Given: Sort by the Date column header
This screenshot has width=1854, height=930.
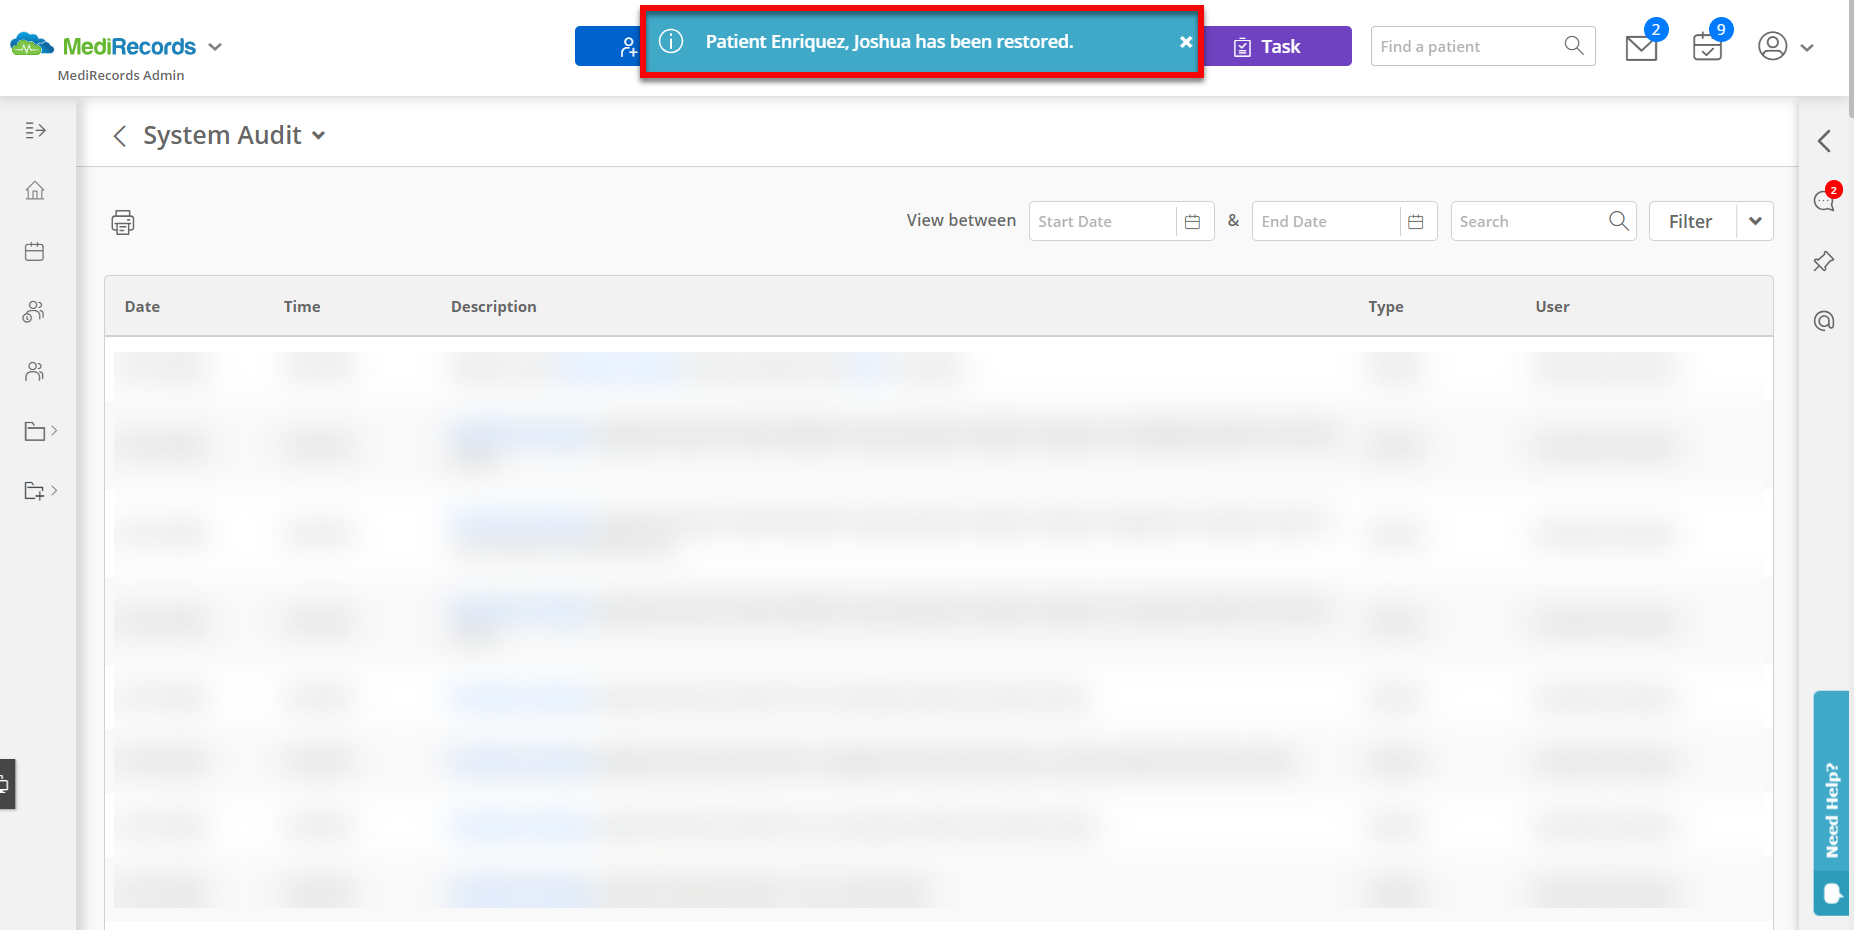Looking at the screenshot, I should point(142,306).
